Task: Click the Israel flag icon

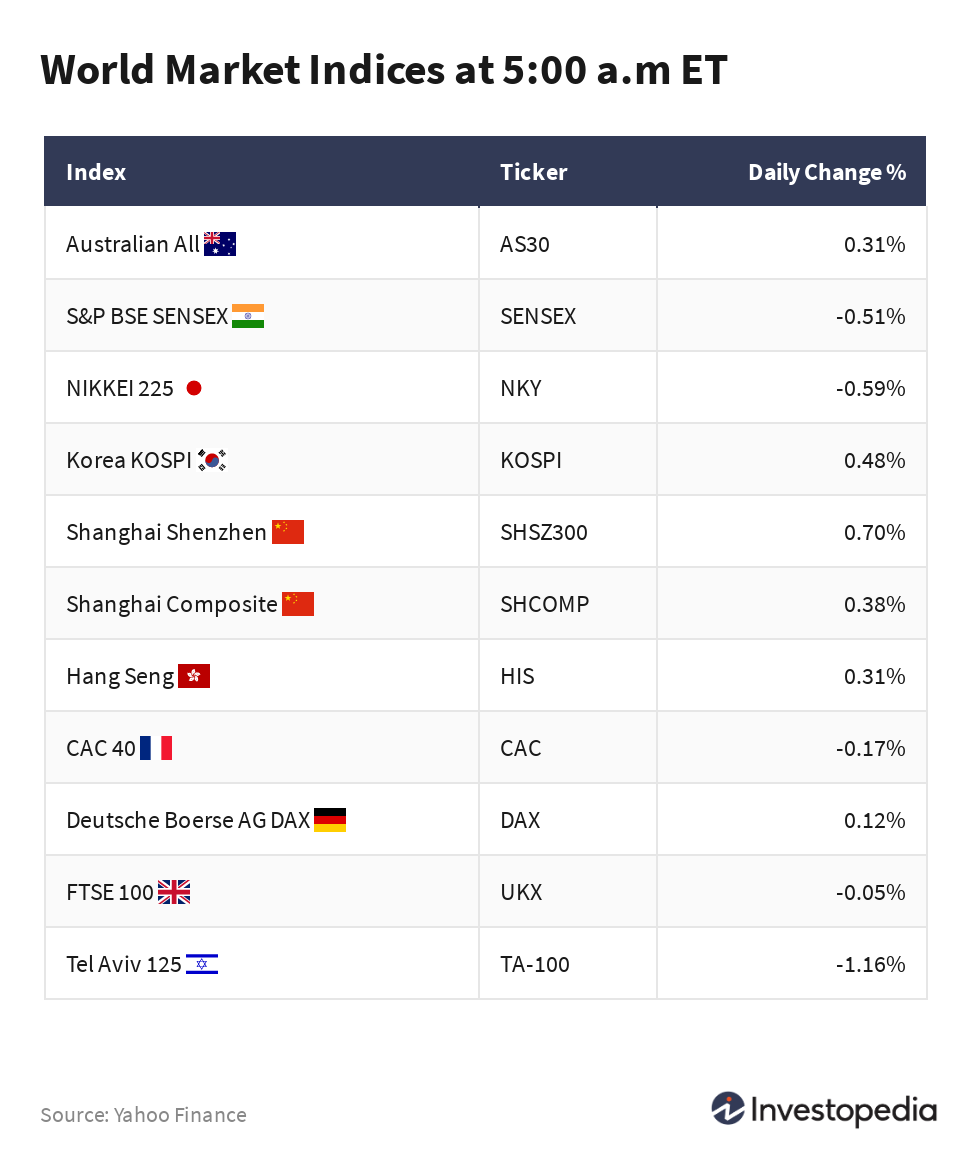Action: click(202, 964)
